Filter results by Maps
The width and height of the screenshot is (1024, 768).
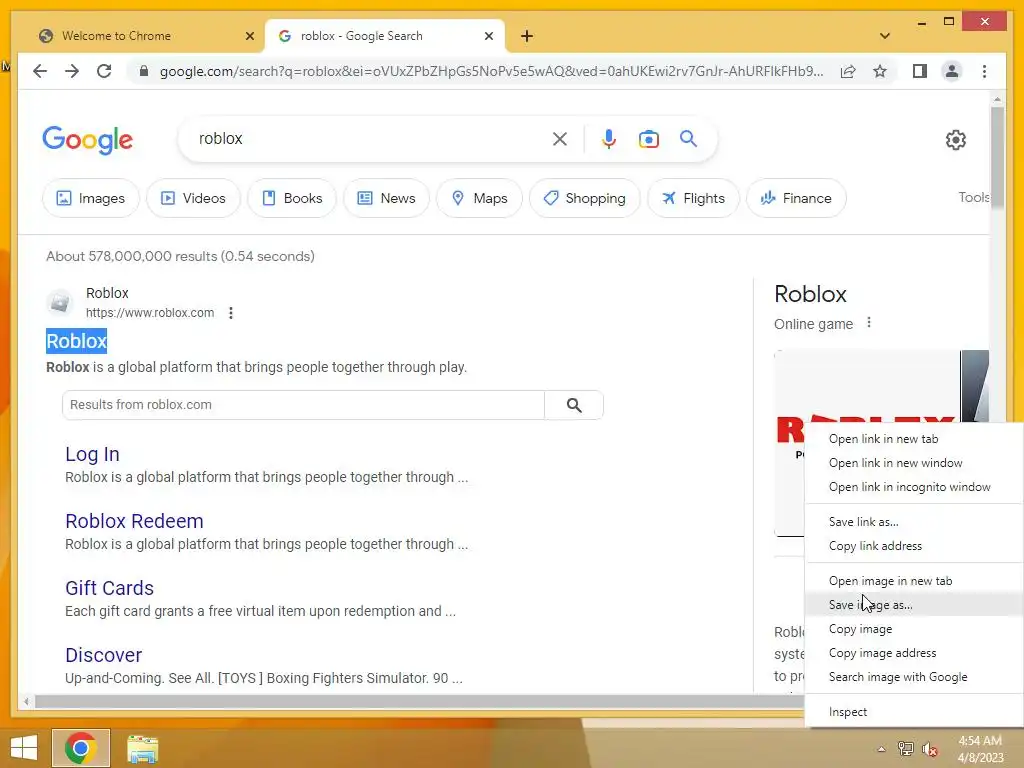479,198
